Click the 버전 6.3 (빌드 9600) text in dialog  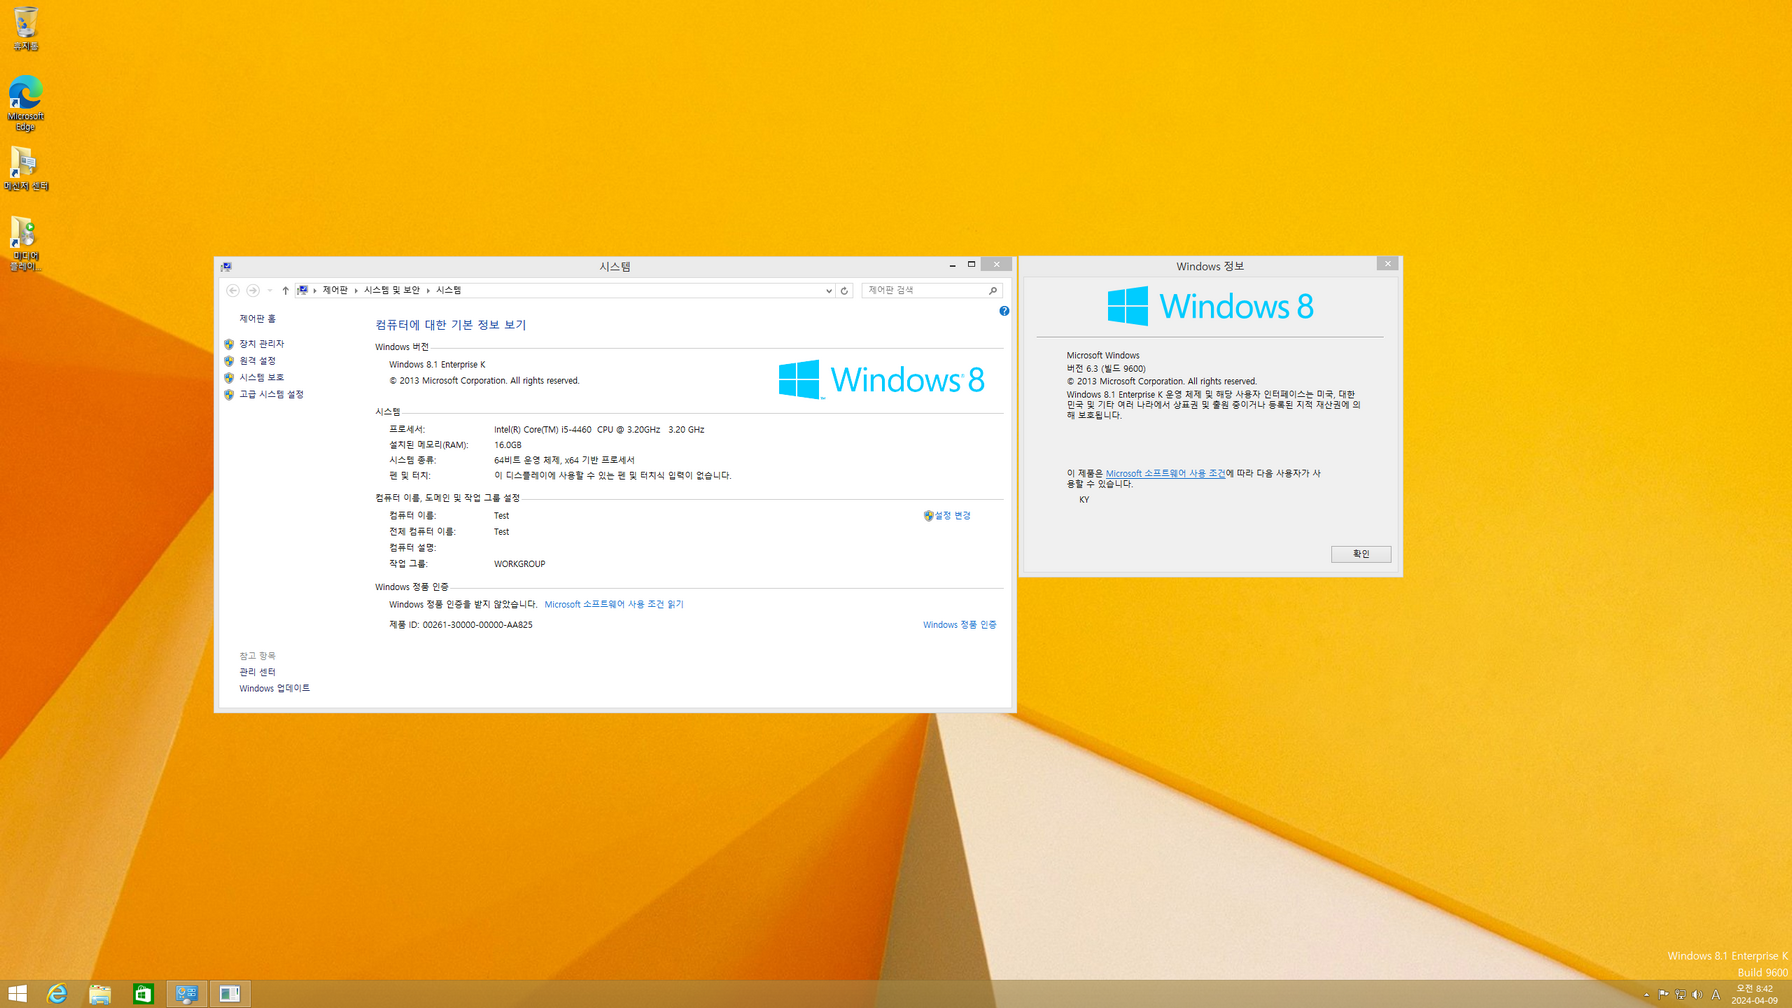pyautogui.click(x=1106, y=369)
